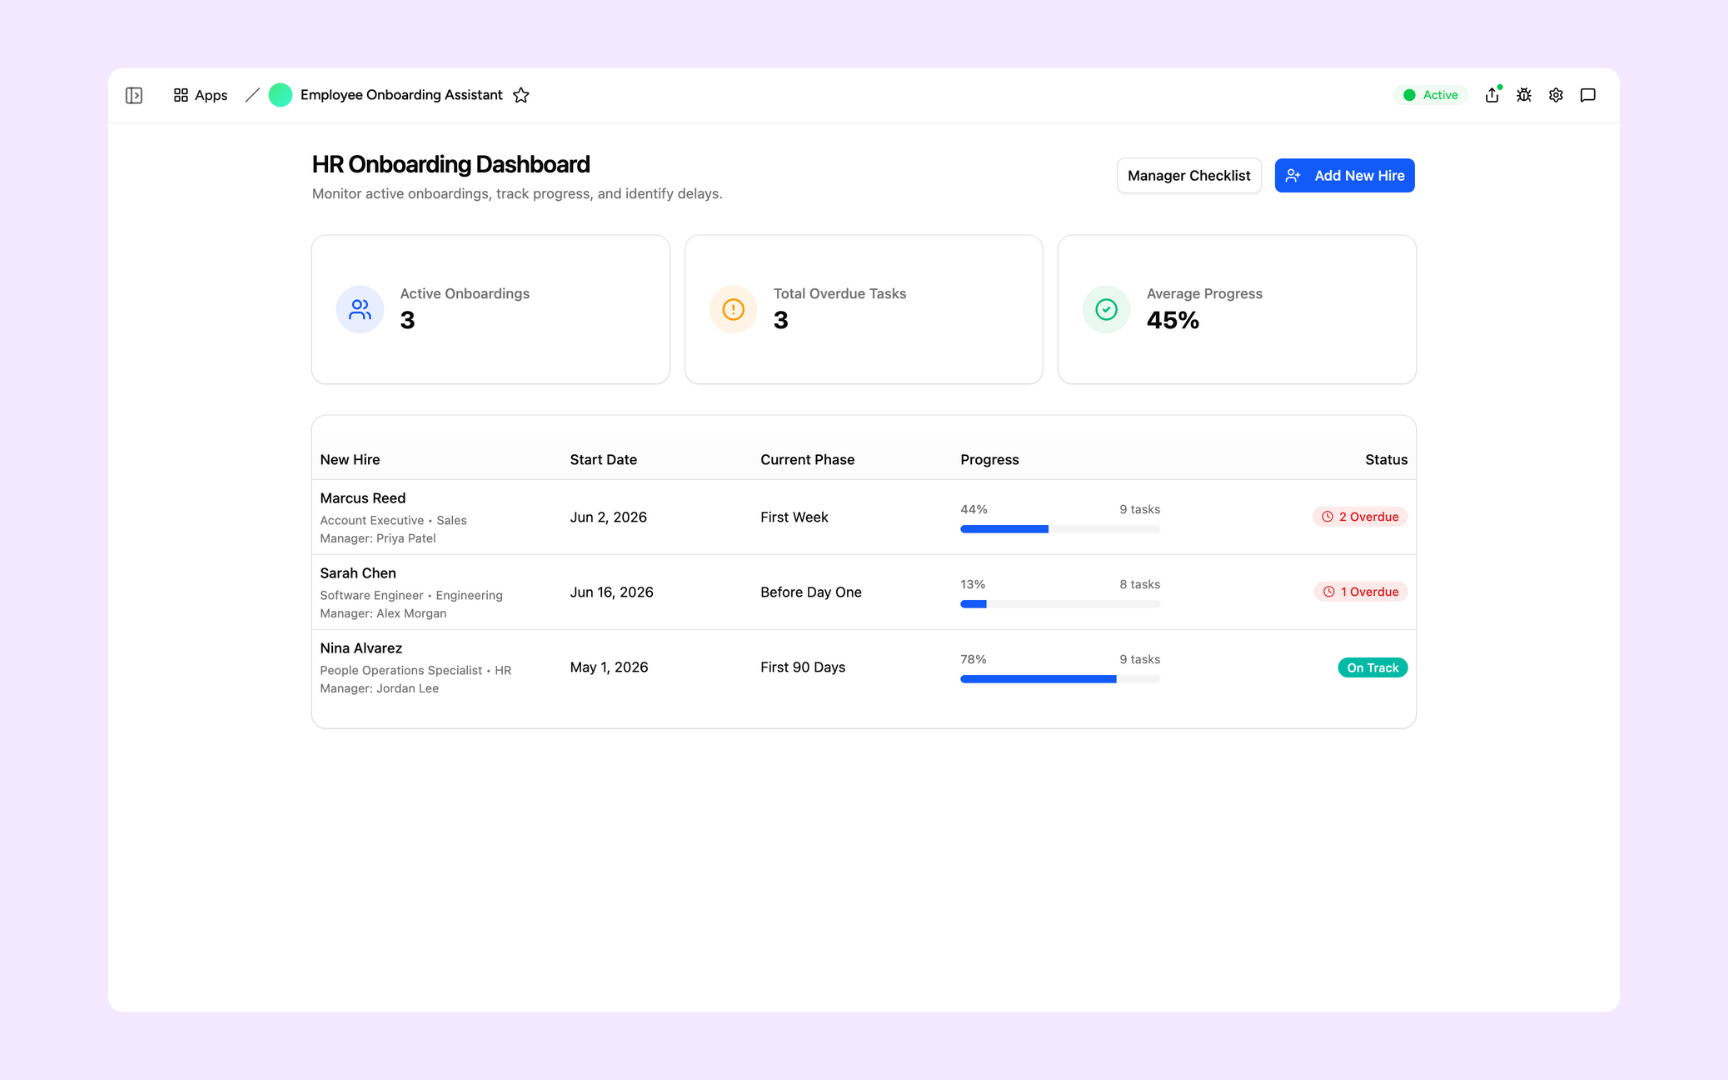This screenshot has width=1728, height=1080.
Task: Click Manager: Priya Patel text
Action: point(378,538)
